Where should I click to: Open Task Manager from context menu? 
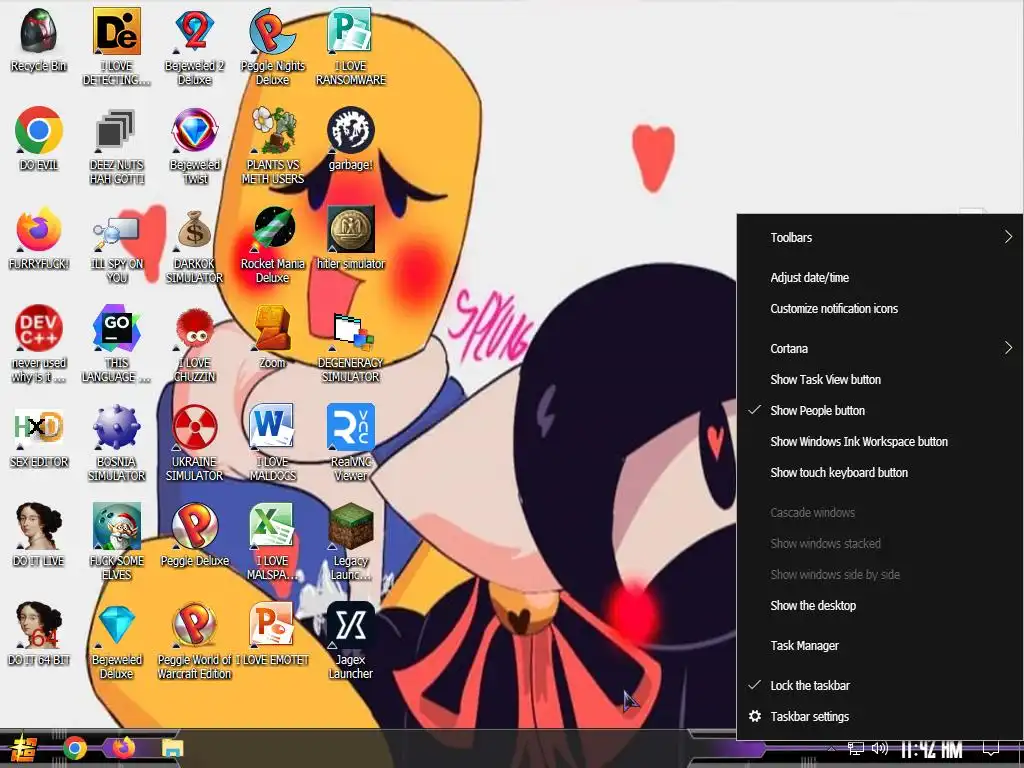(879, 645)
